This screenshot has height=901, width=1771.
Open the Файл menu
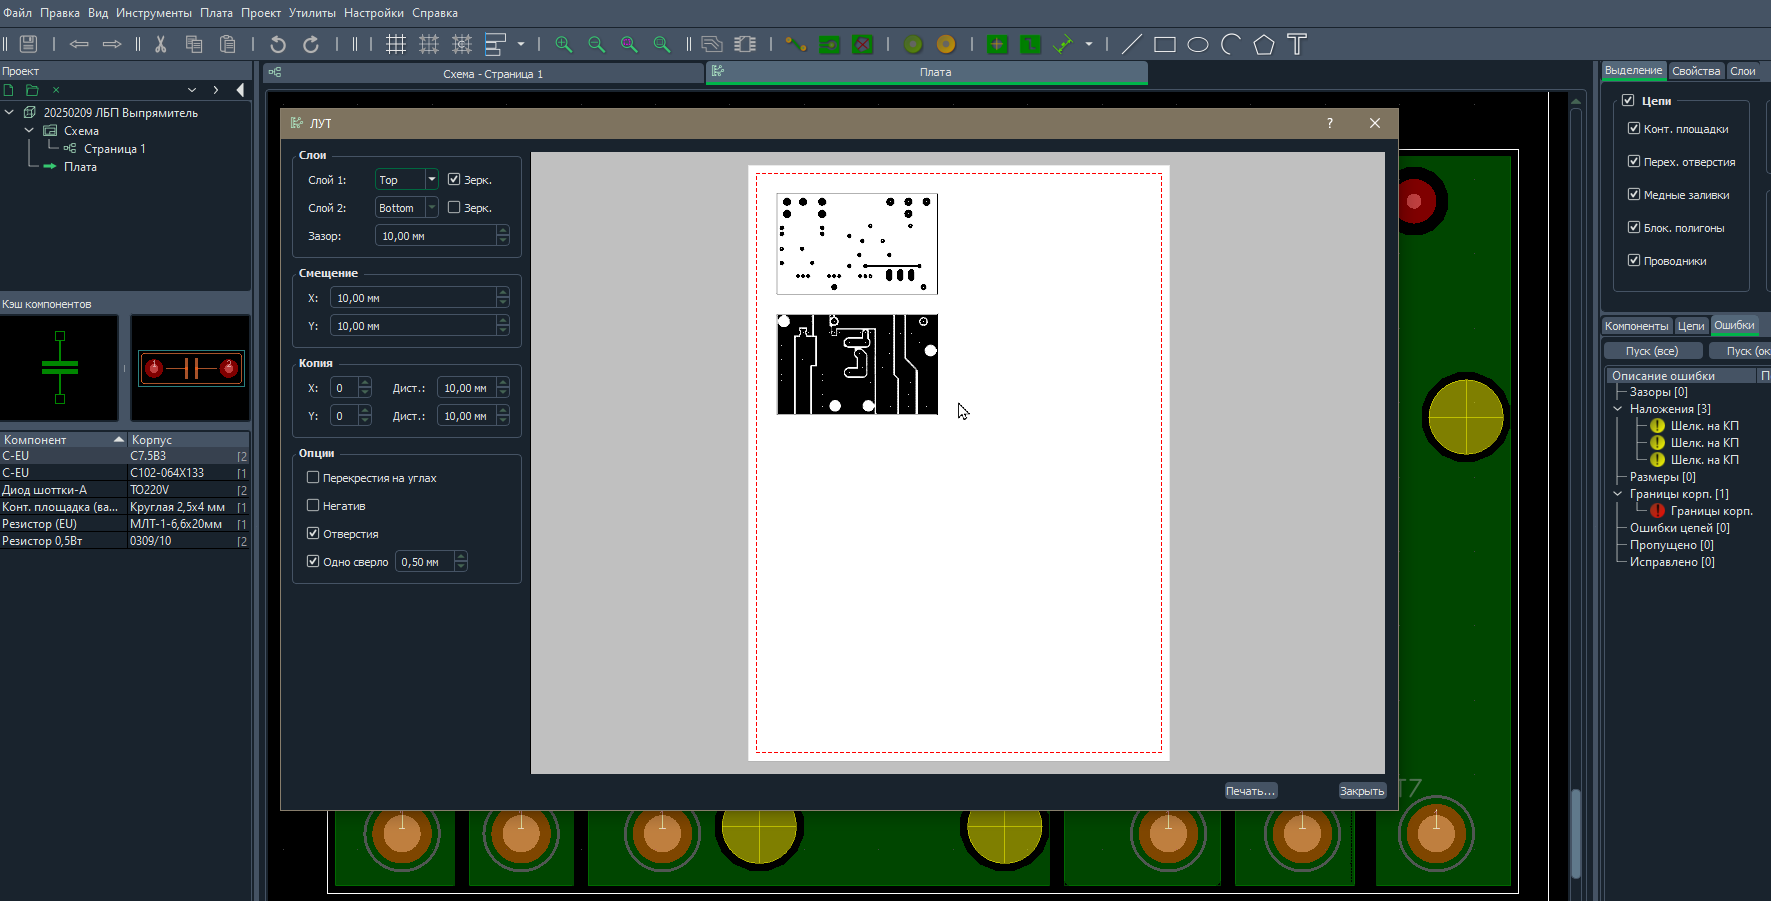pyautogui.click(x=18, y=13)
